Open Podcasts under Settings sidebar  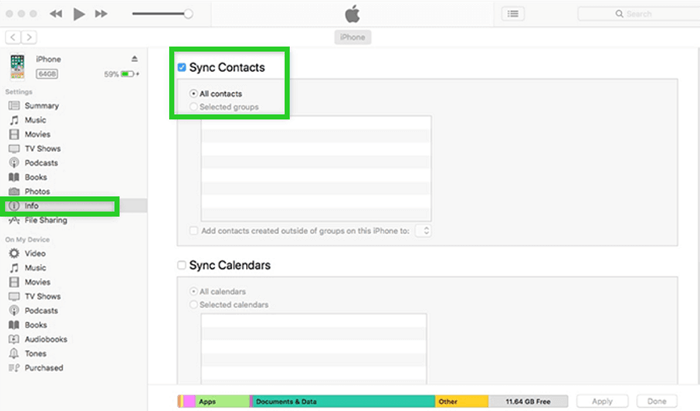41,163
